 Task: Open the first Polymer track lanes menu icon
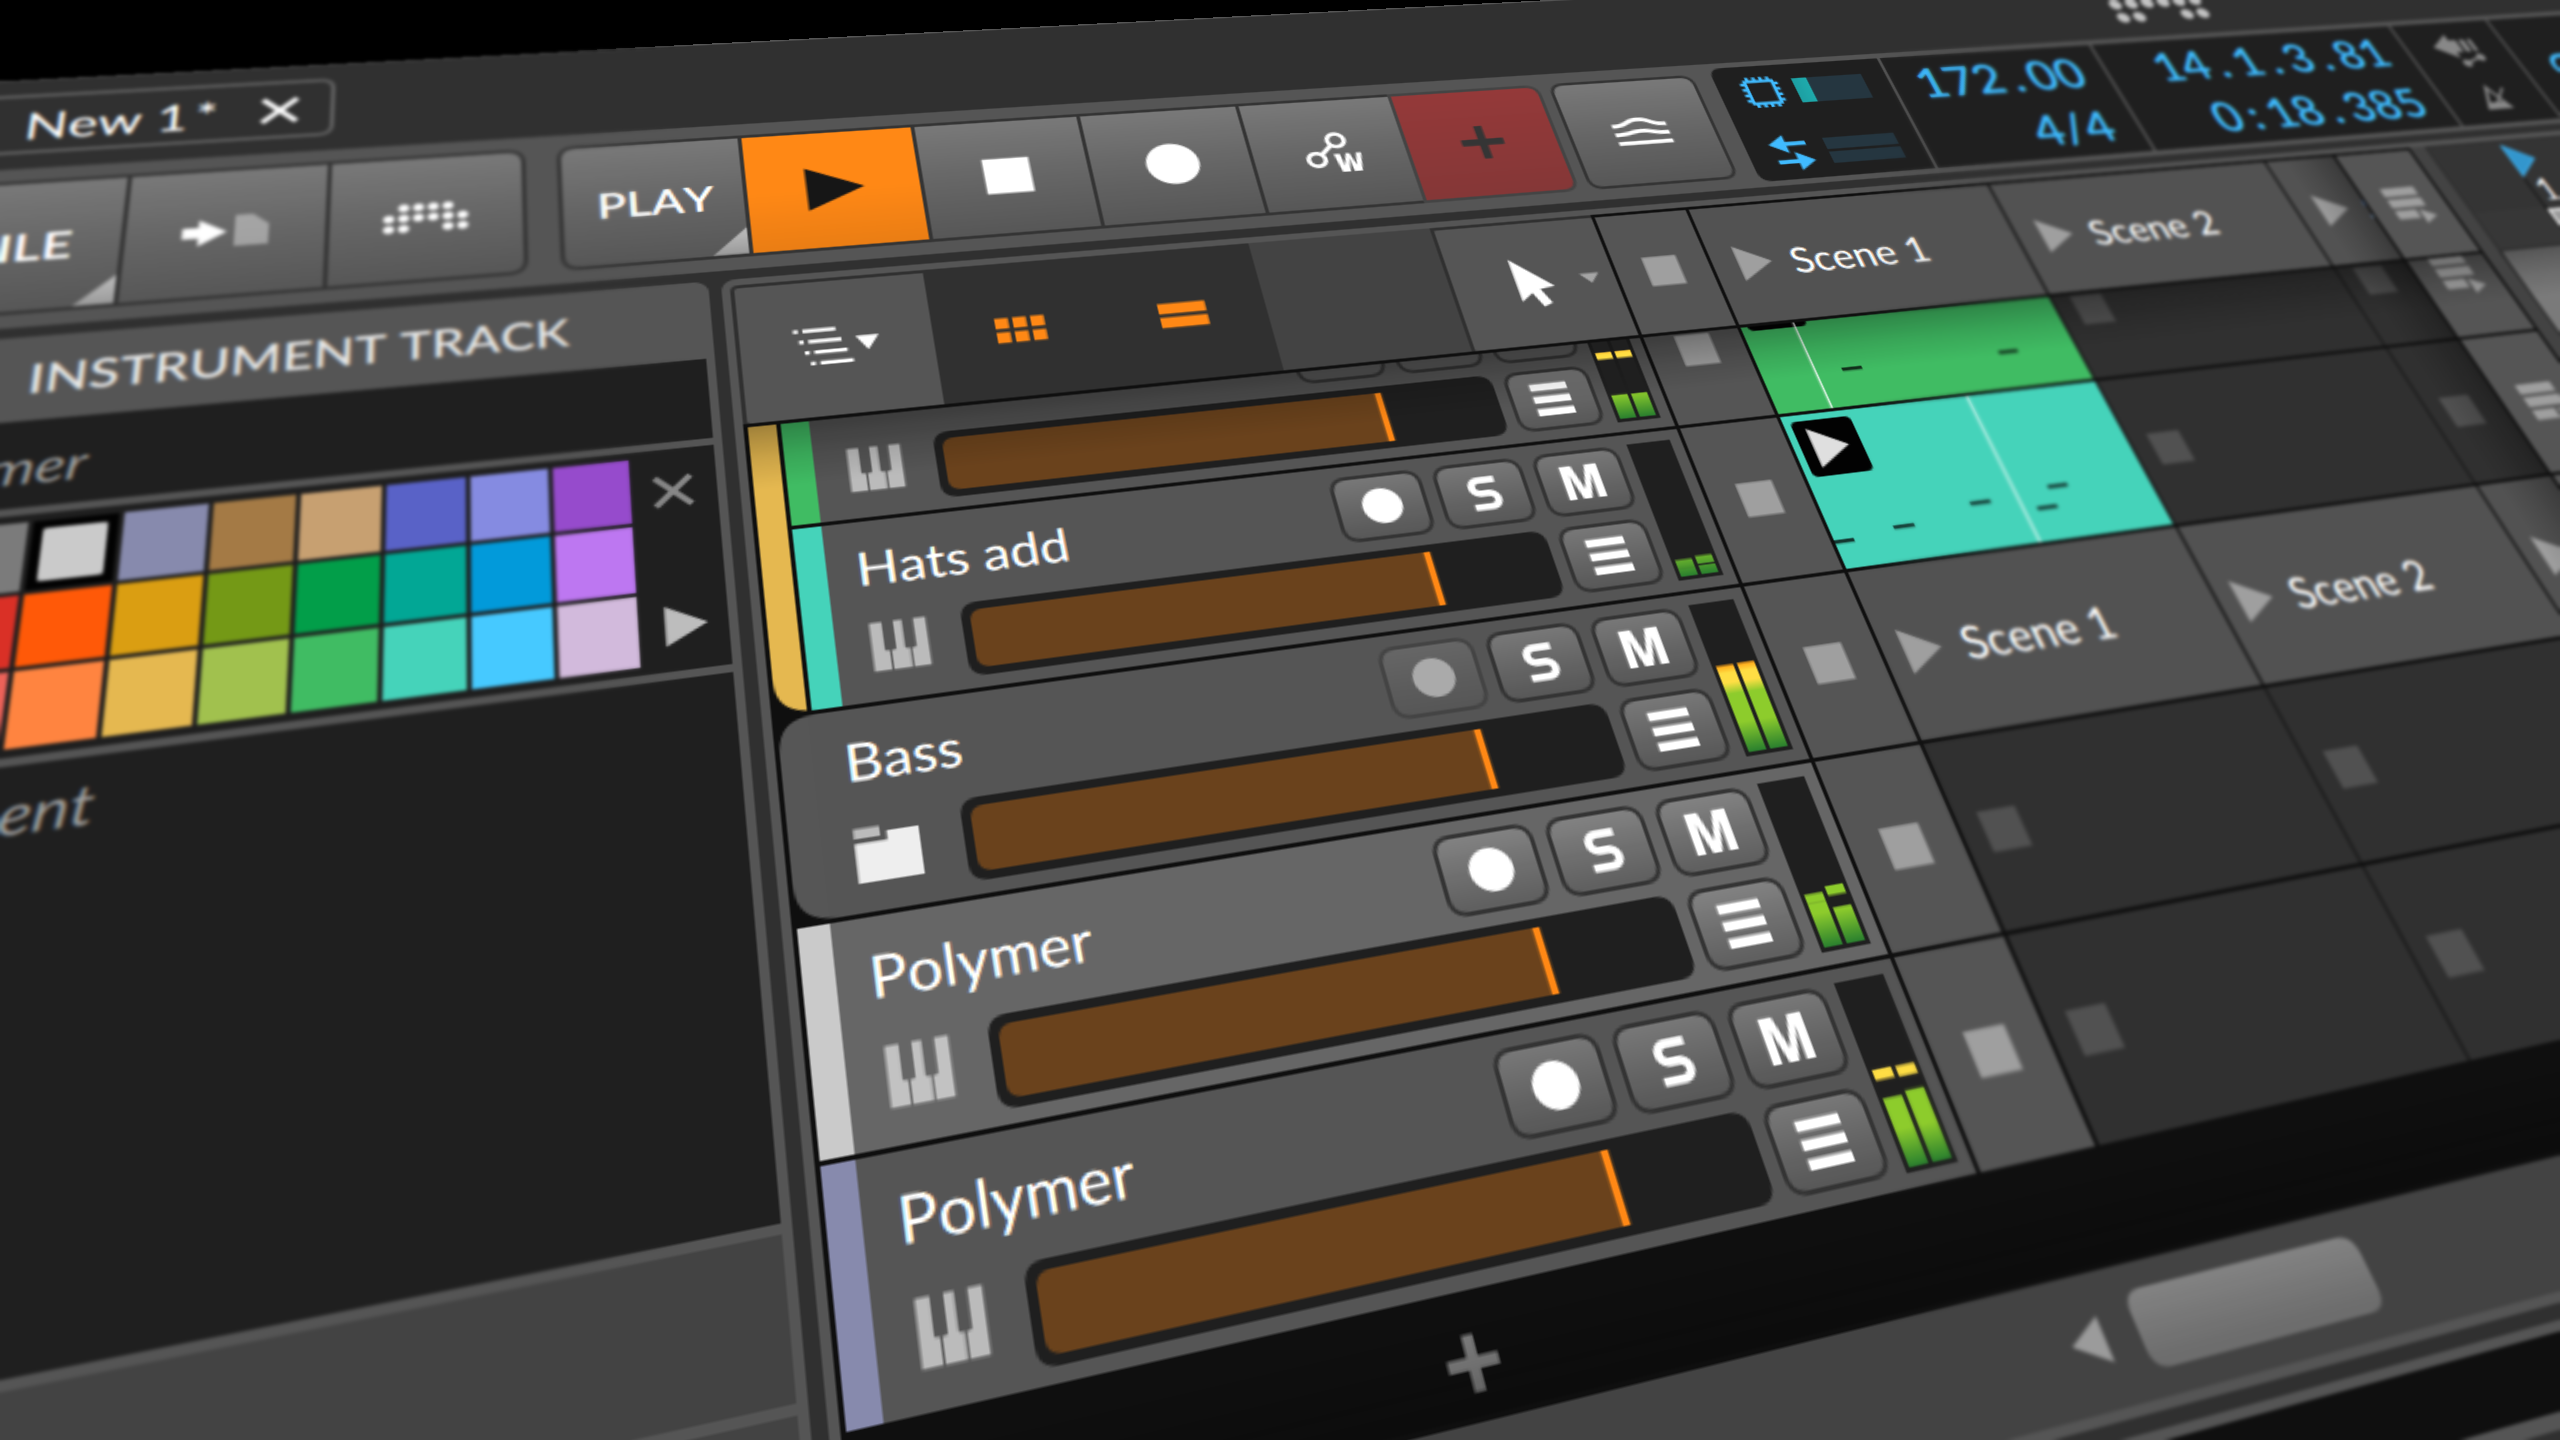(x=1745, y=922)
